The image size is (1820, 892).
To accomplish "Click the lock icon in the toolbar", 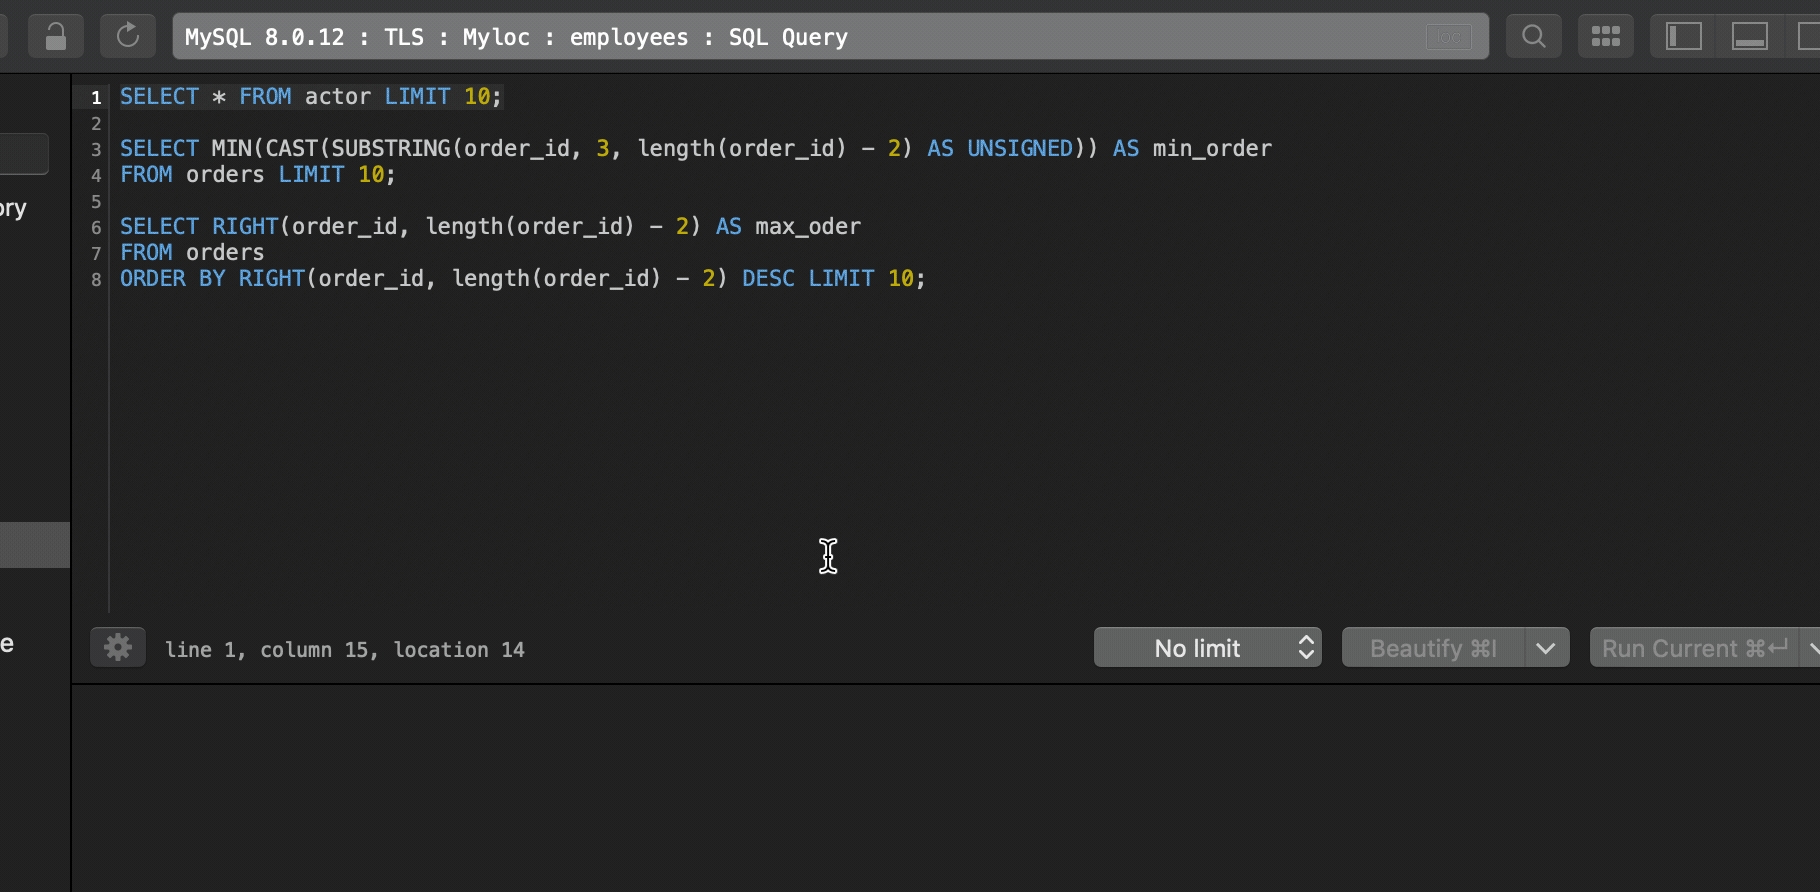I will click(56, 37).
